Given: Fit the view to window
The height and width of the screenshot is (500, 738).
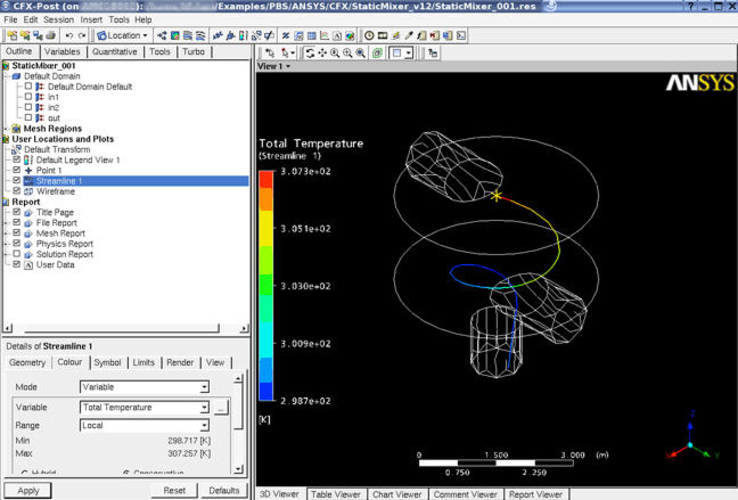Looking at the screenshot, I should click(361, 53).
